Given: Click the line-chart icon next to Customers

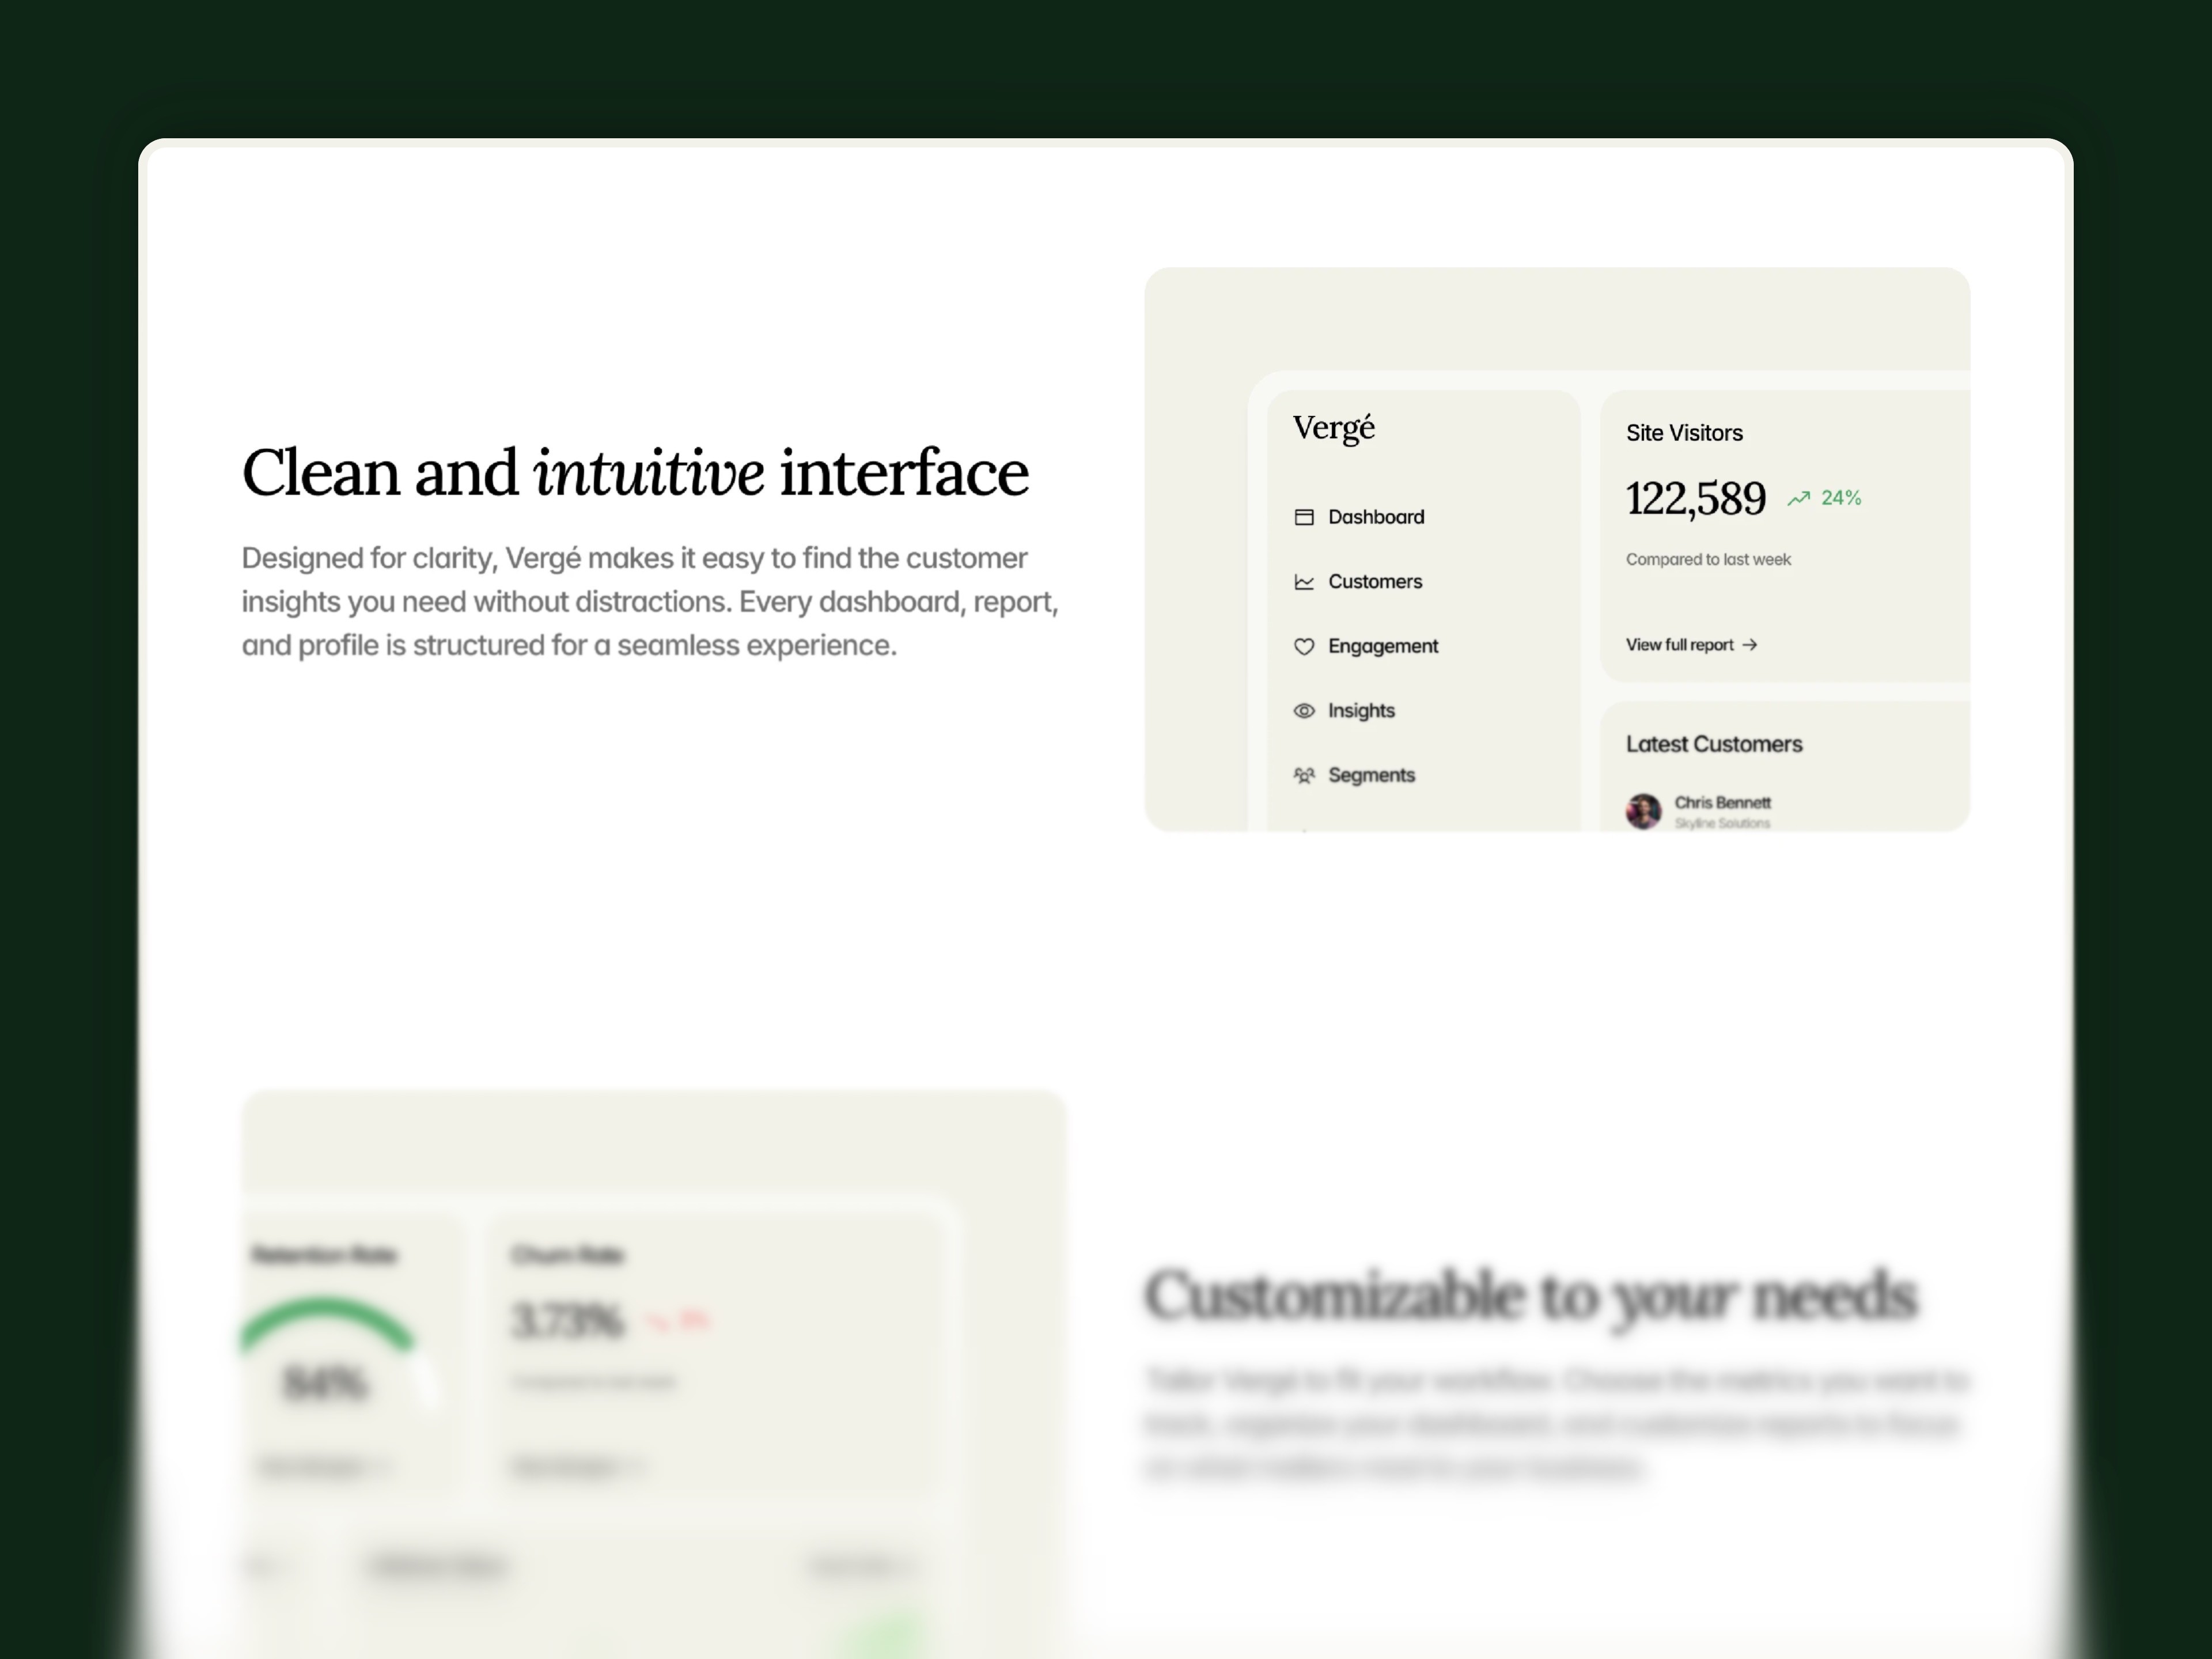Looking at the screenshot, I should pos(1306,581).
